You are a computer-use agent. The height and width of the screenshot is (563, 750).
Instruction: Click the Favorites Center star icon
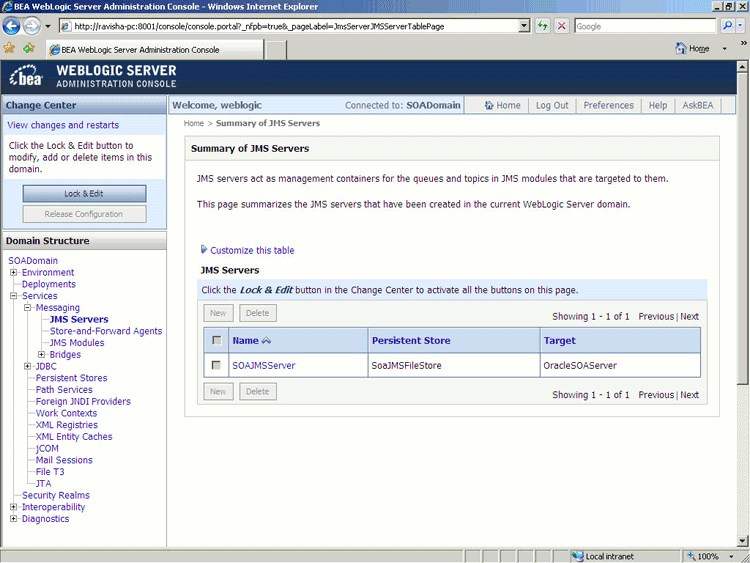(x=9, y=48)
